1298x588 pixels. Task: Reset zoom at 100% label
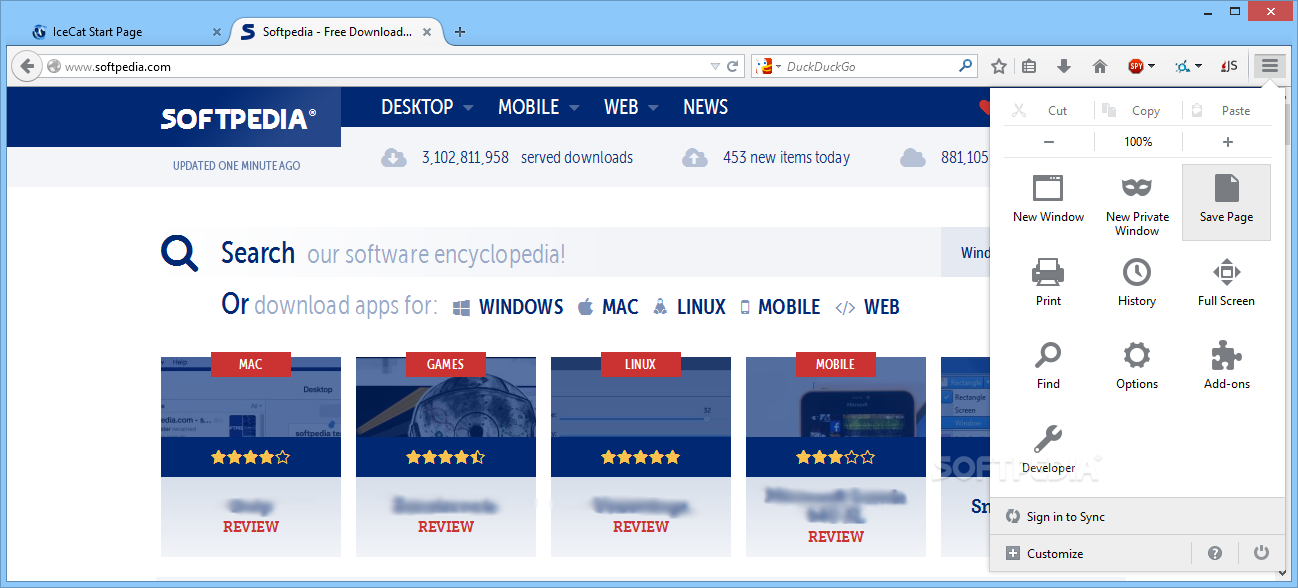[1138, 142]
